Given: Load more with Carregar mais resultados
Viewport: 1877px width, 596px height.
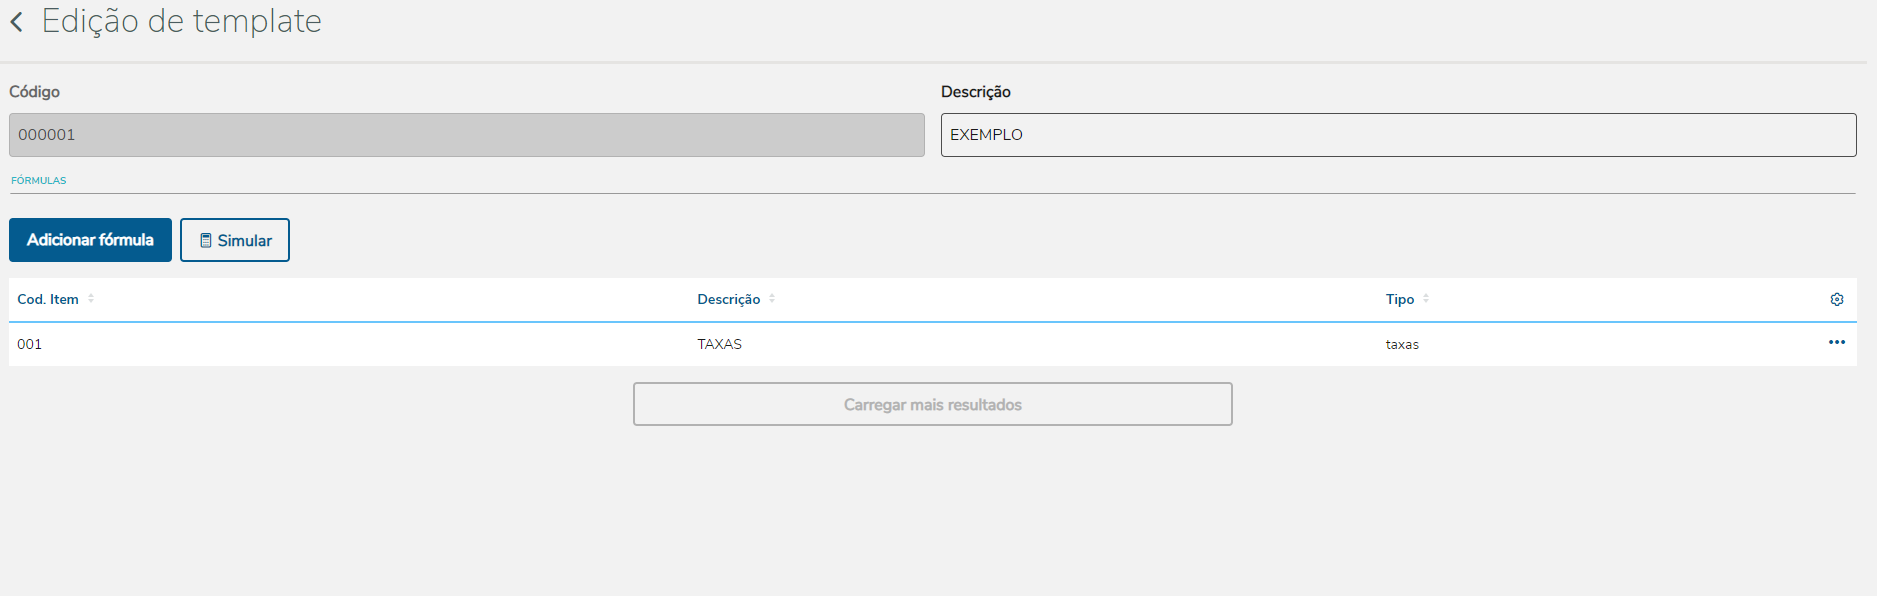Looking at the screenshot, I should click(x=932, y=404).
